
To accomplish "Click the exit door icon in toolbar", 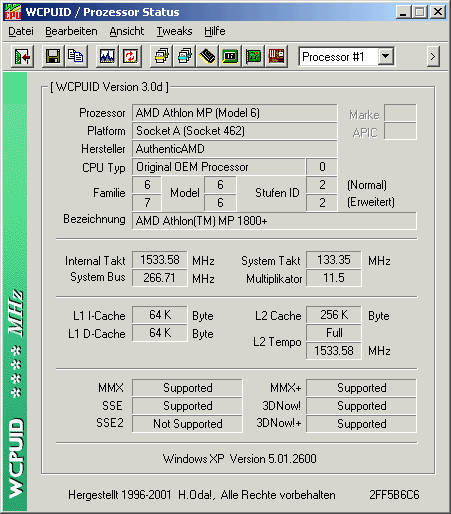I will (22, 56).
